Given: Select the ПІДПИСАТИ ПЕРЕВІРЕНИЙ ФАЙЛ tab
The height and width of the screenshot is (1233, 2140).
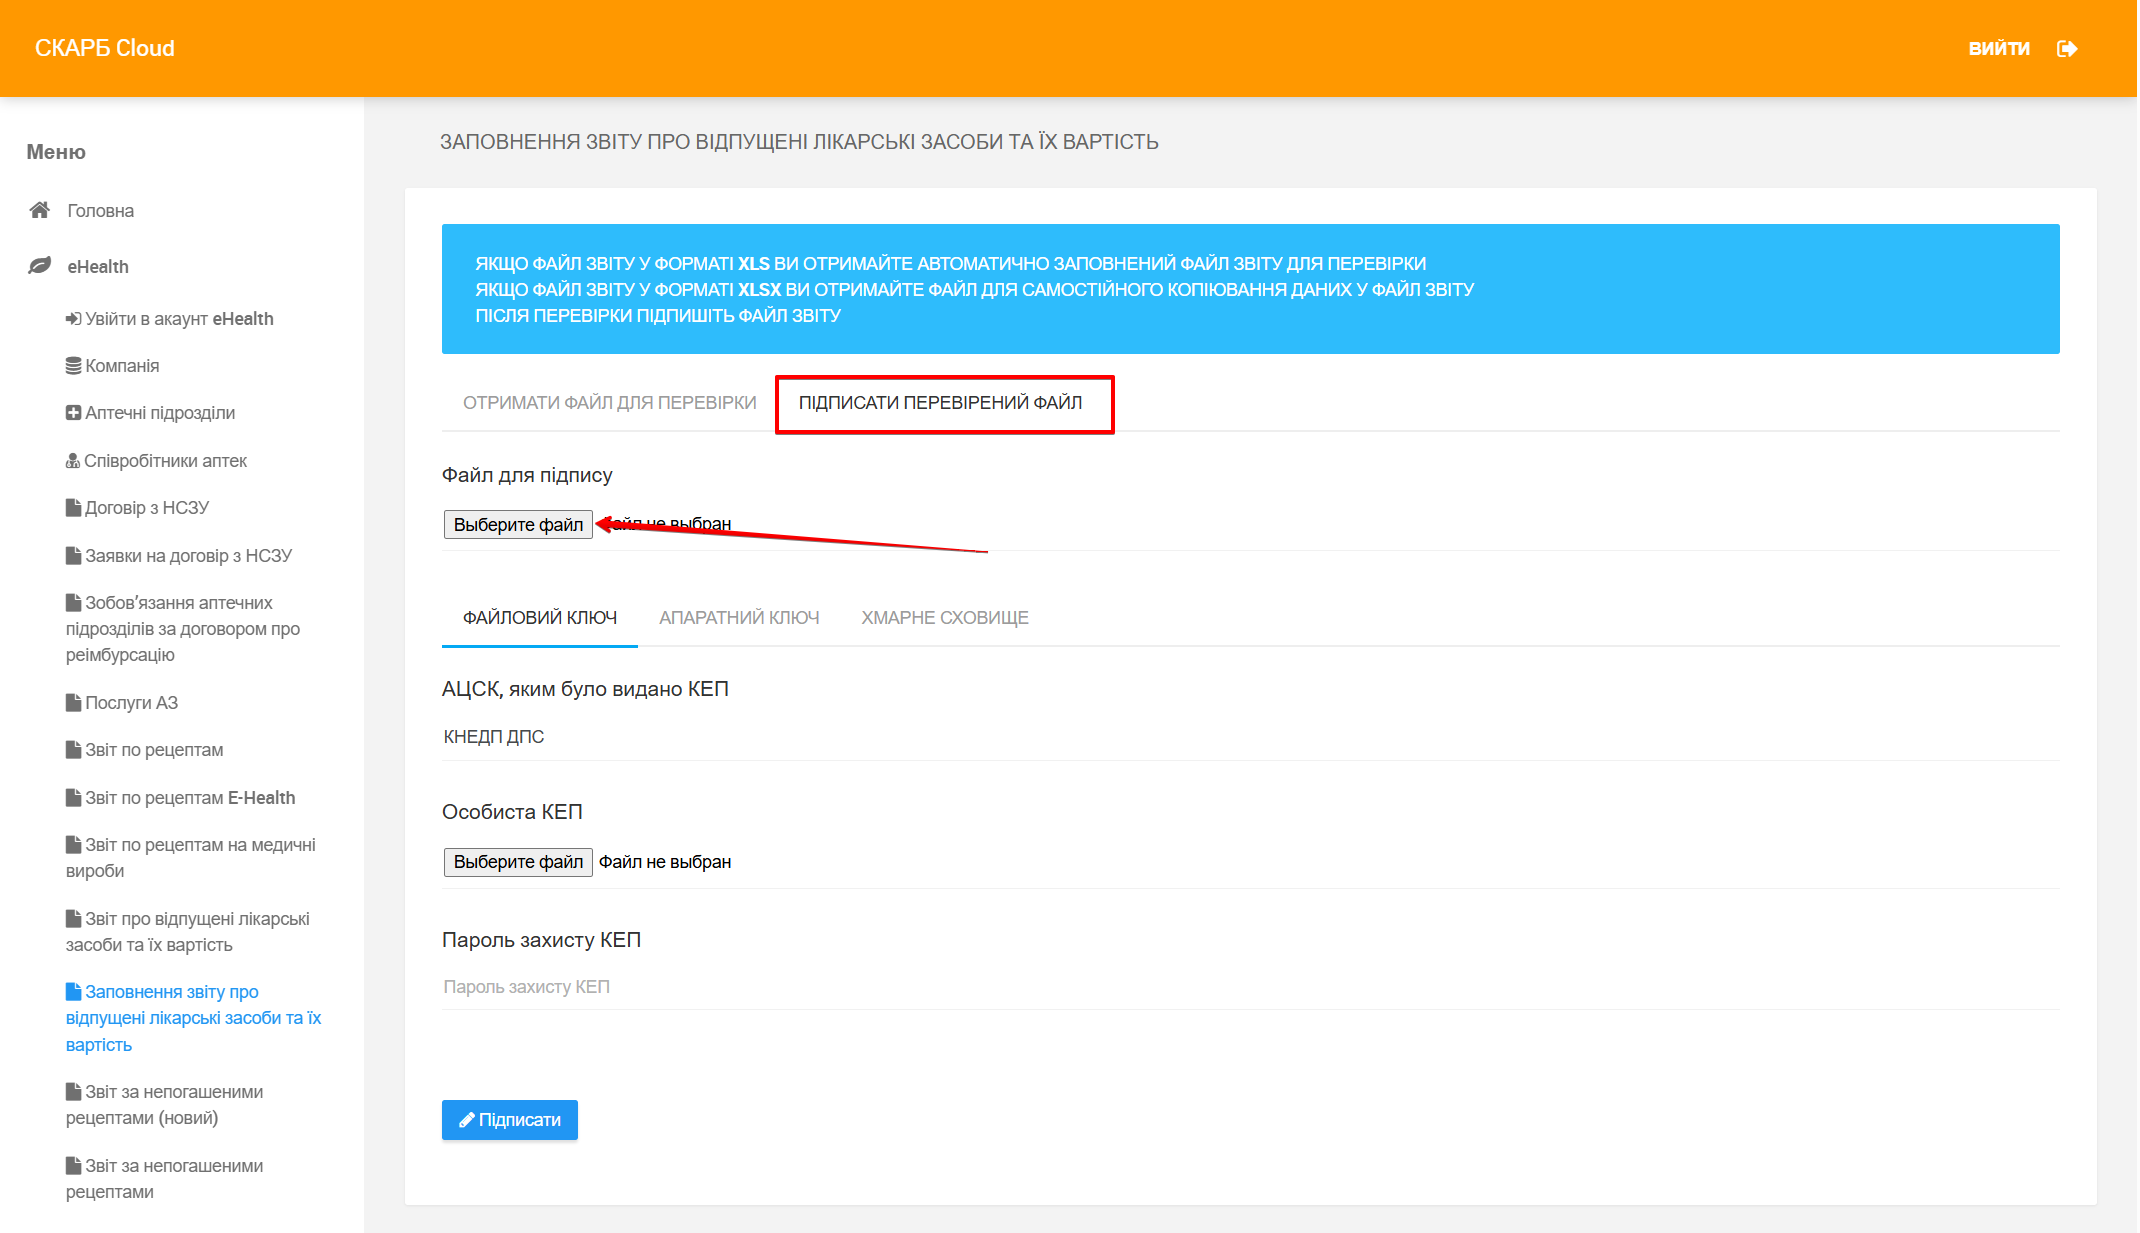Looking at the screenshot, I should pos(940,403).
